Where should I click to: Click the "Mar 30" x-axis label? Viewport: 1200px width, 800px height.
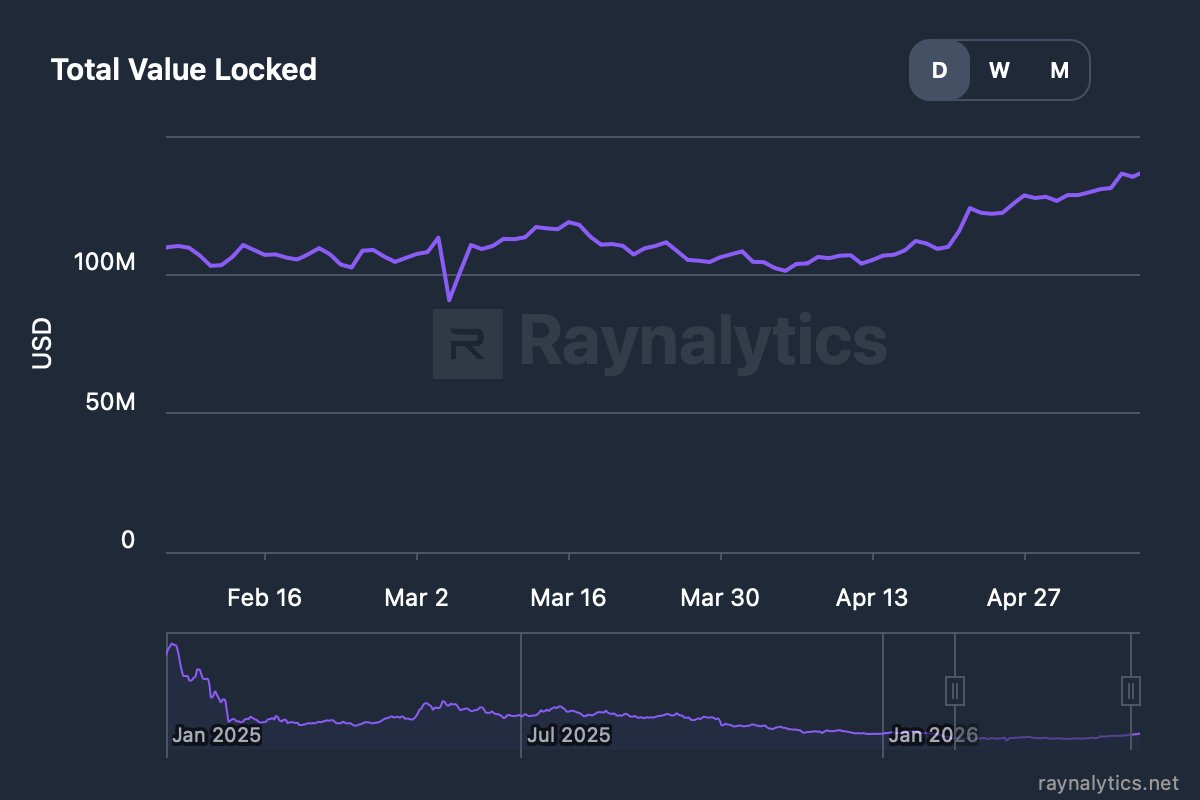point(720,598)
